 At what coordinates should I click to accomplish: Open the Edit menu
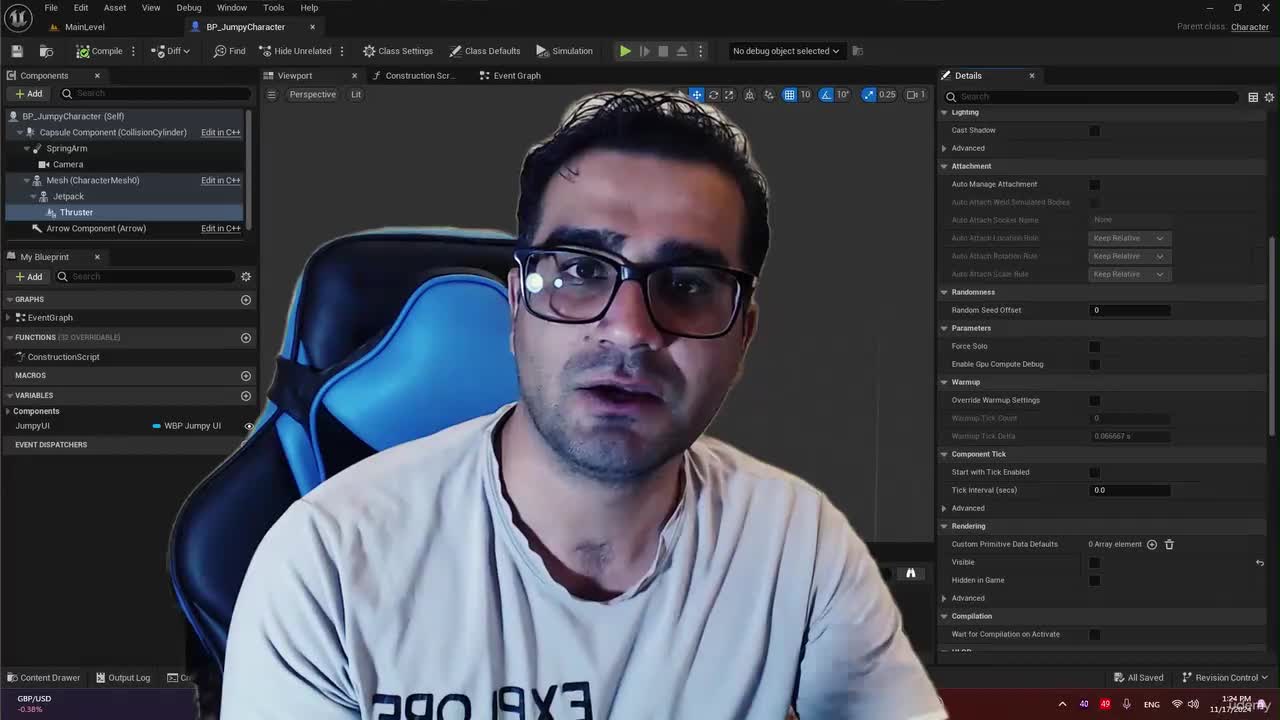[x=81, y=8]
